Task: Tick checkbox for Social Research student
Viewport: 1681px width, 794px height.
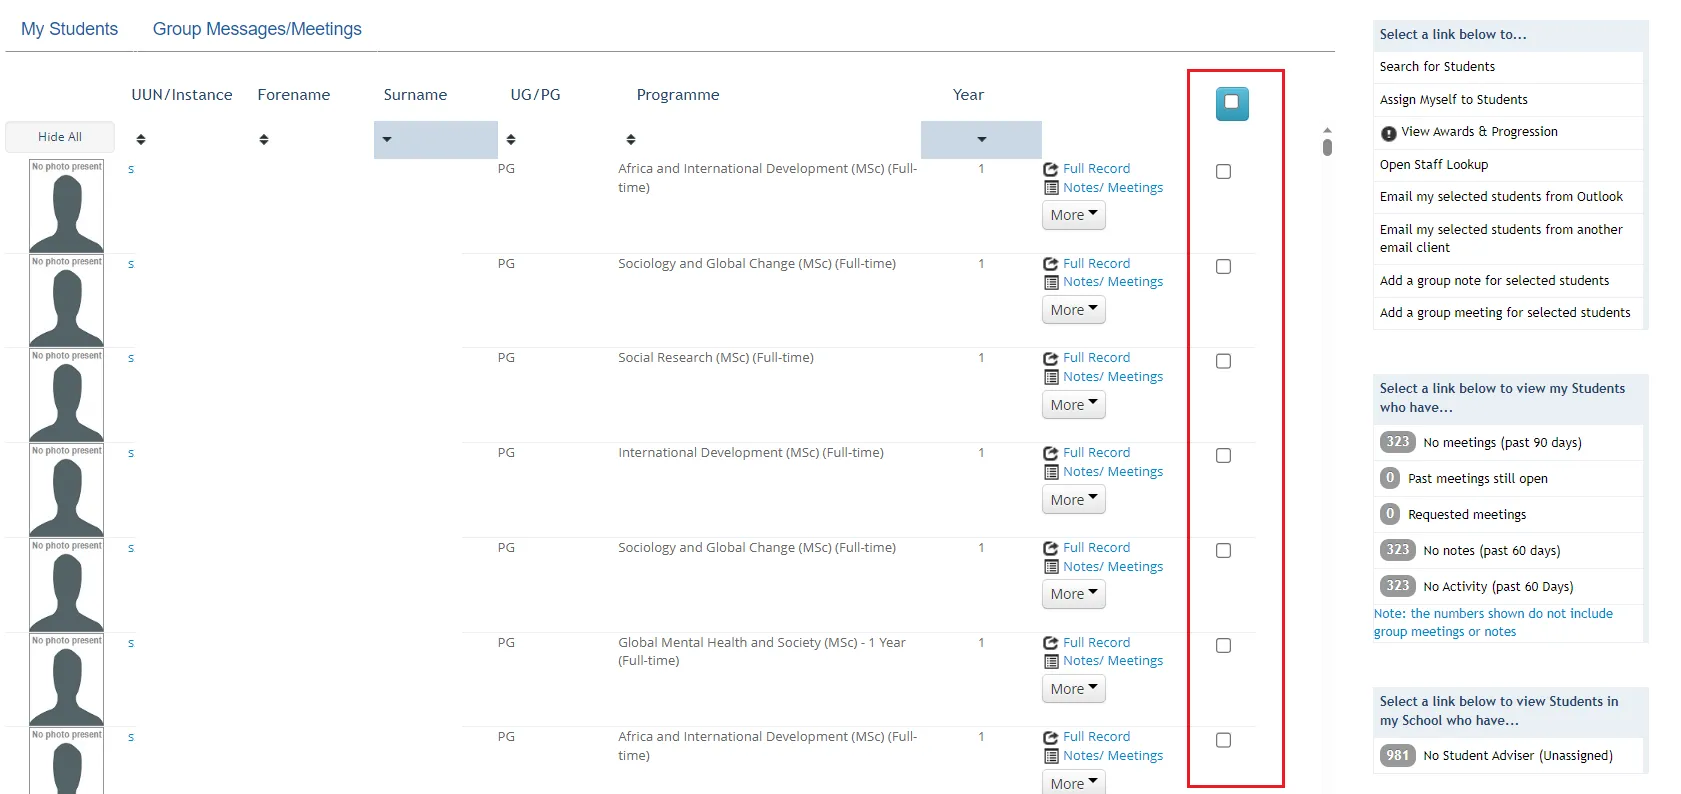Action: (1223, 361)
